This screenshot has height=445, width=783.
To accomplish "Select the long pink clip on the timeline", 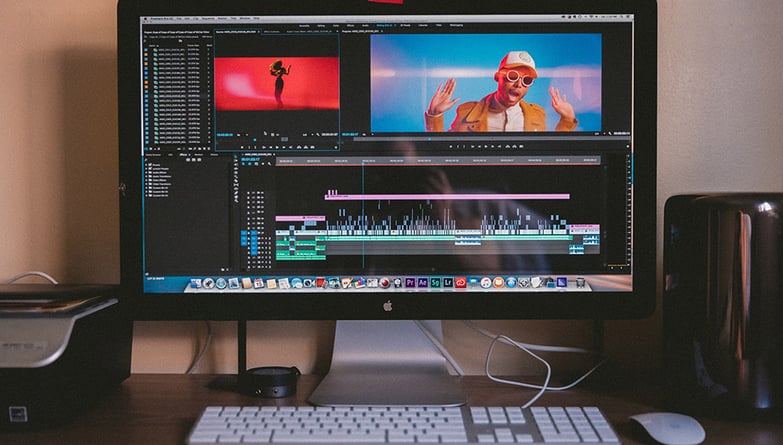I will 447,196.
